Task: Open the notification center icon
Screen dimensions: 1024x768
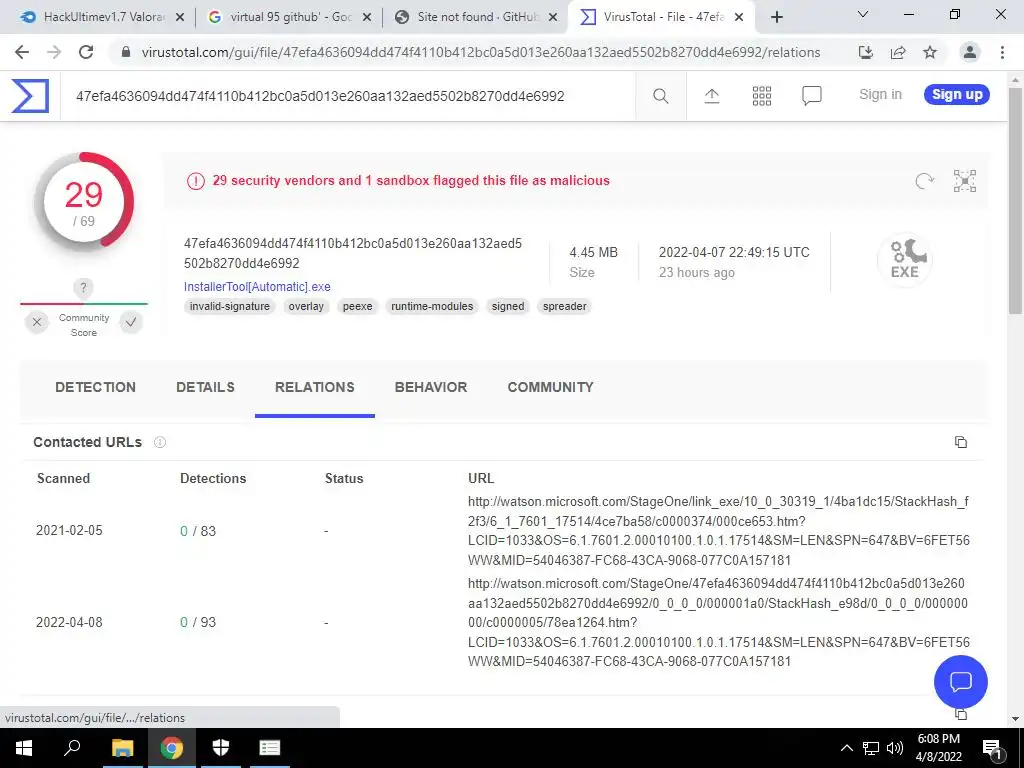Action: [x=992, y=748]
